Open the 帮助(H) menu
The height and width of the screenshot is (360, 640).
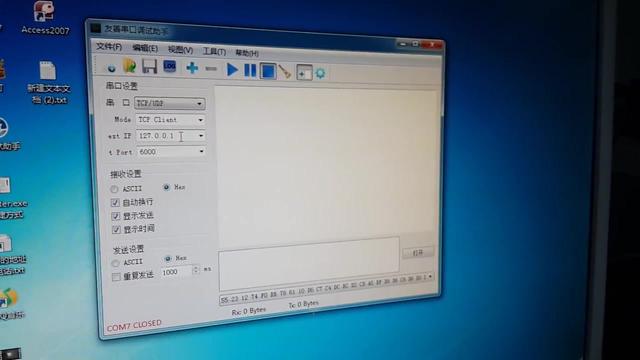click(247, 53)
